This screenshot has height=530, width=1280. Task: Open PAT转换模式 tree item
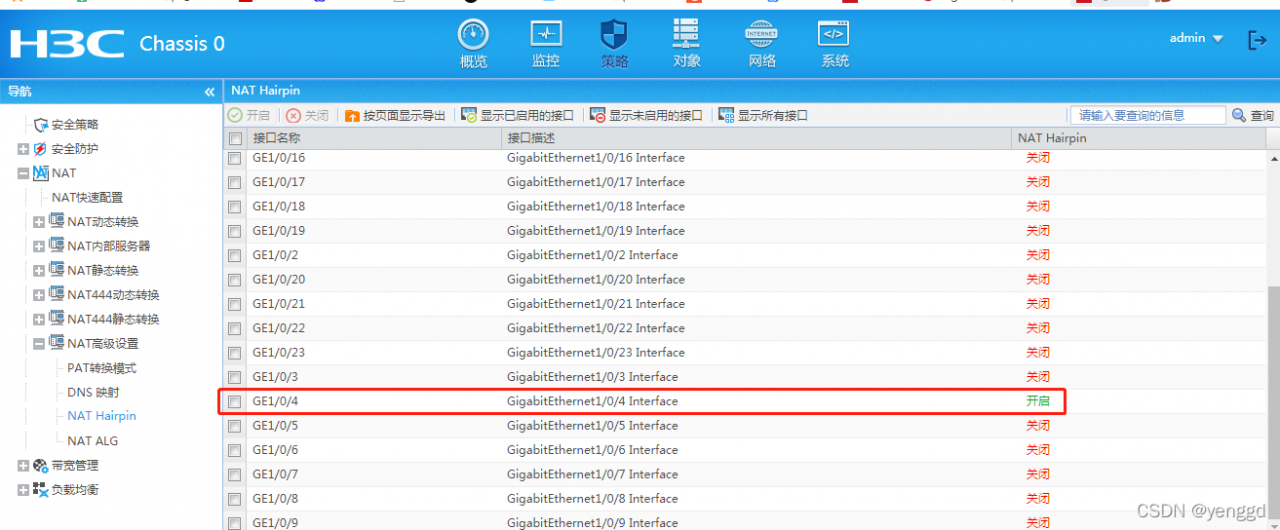[102, 368]
